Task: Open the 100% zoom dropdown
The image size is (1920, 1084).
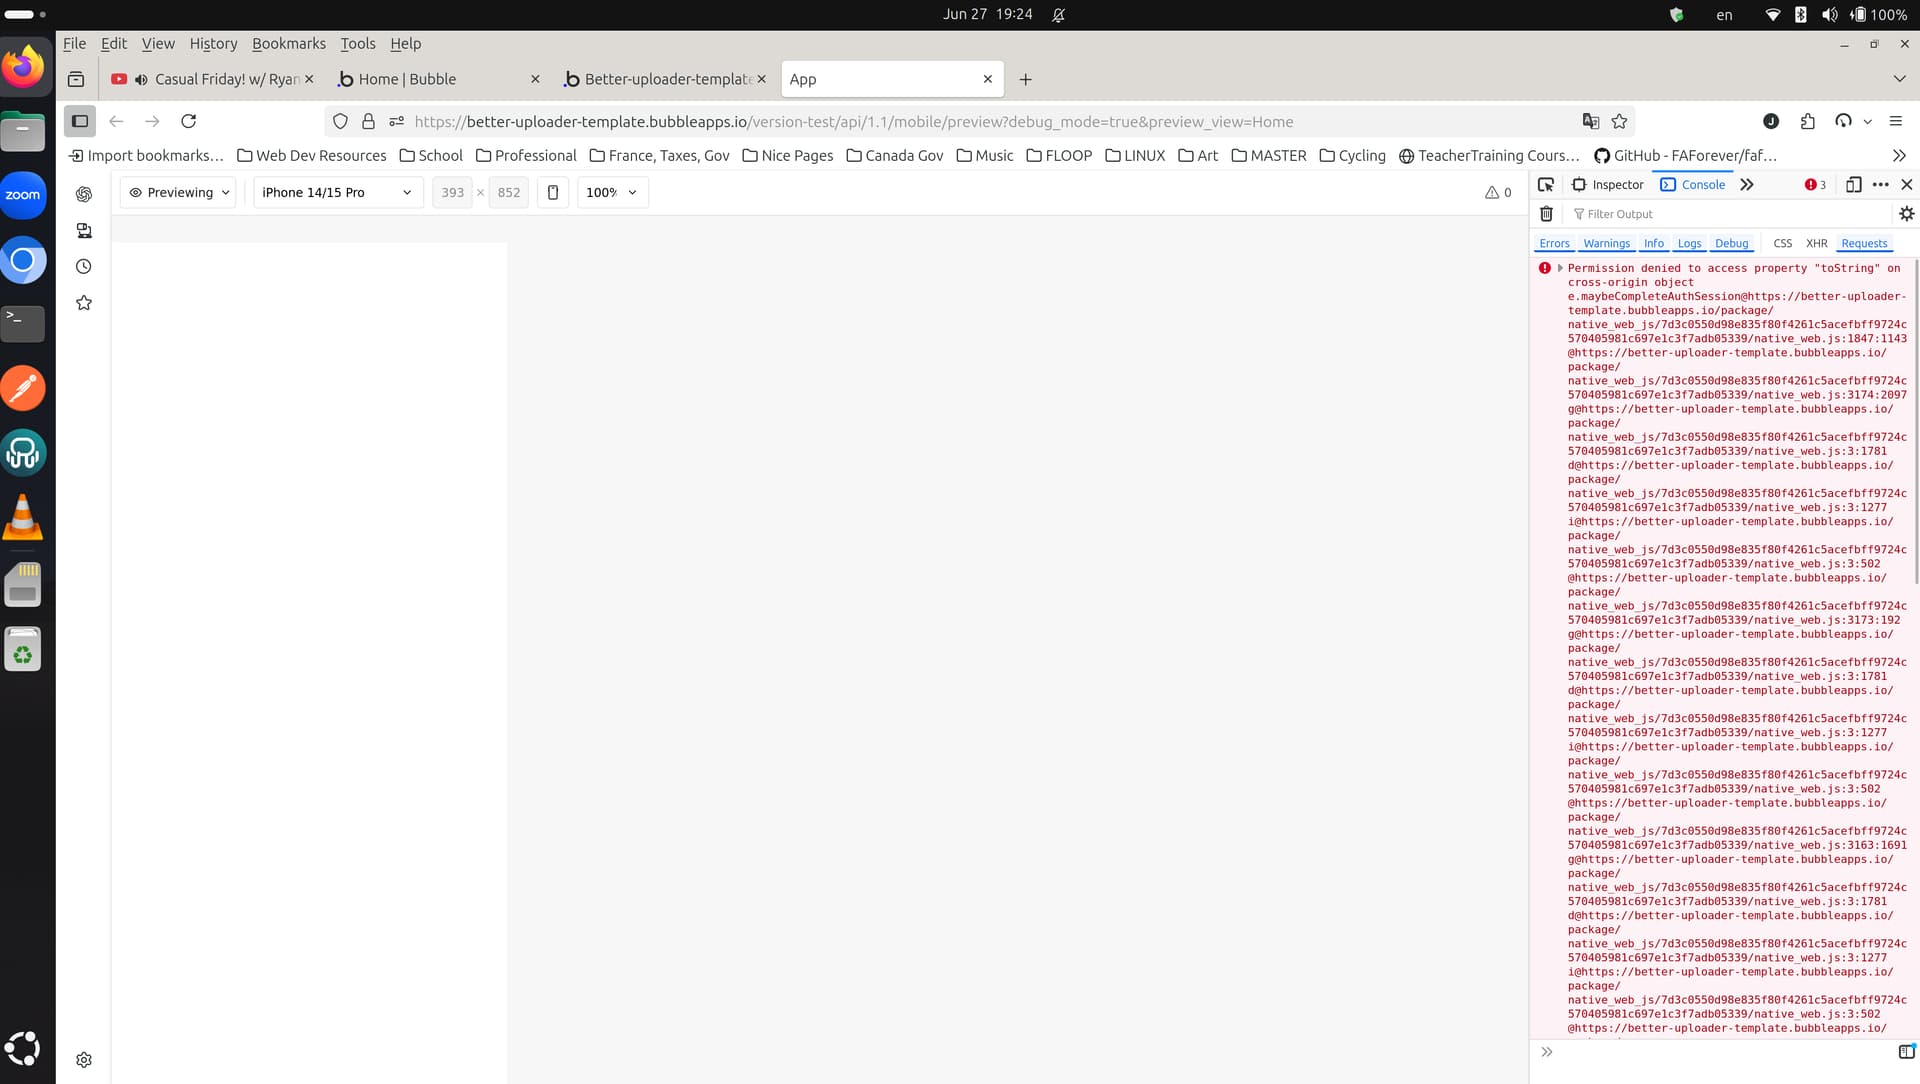Action: click(x=612, y=193)
